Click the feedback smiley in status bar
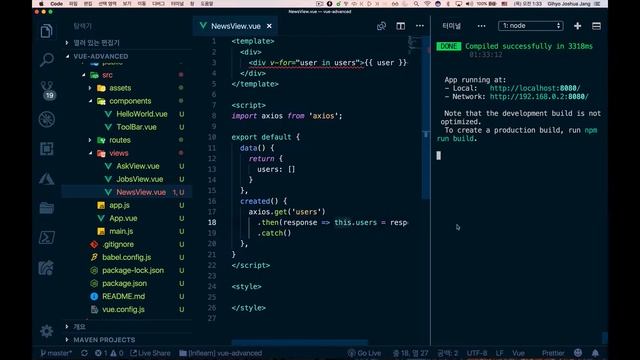Screen dimensions: 640x360 click(578, 353)
